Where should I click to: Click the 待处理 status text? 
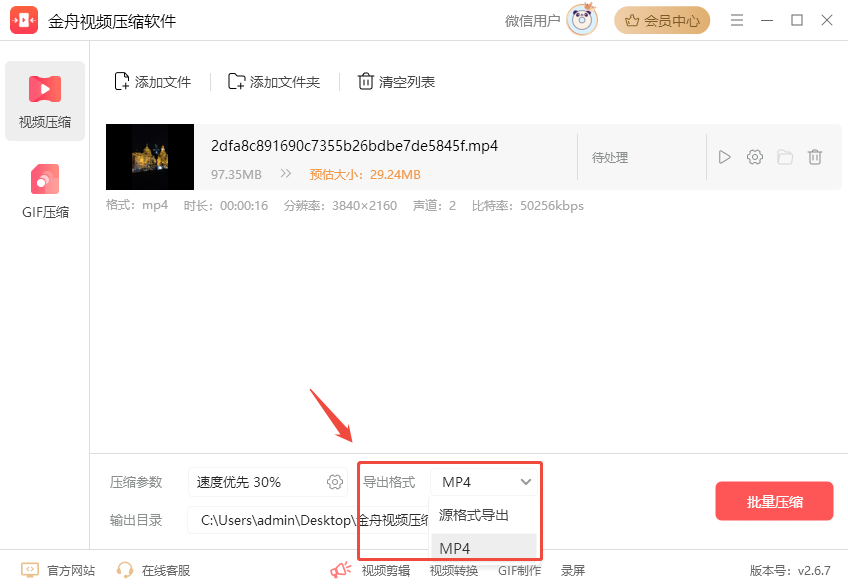pyautogui.click(x=610, y=157)
